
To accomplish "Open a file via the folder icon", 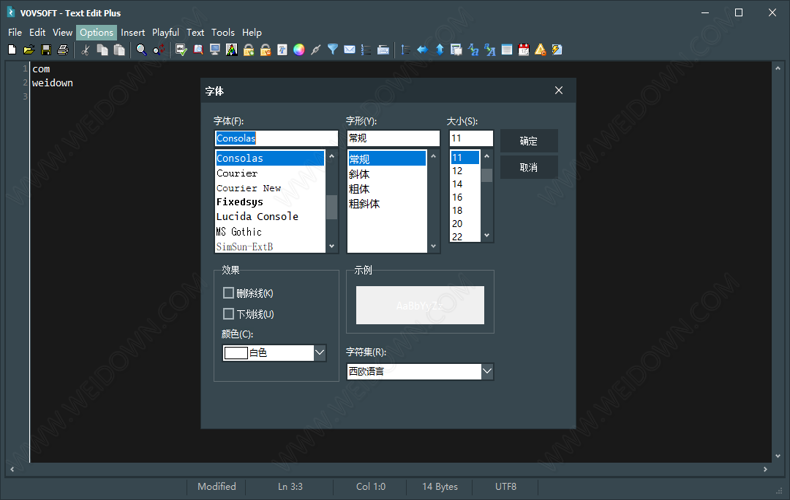I will tap(29, 49).
